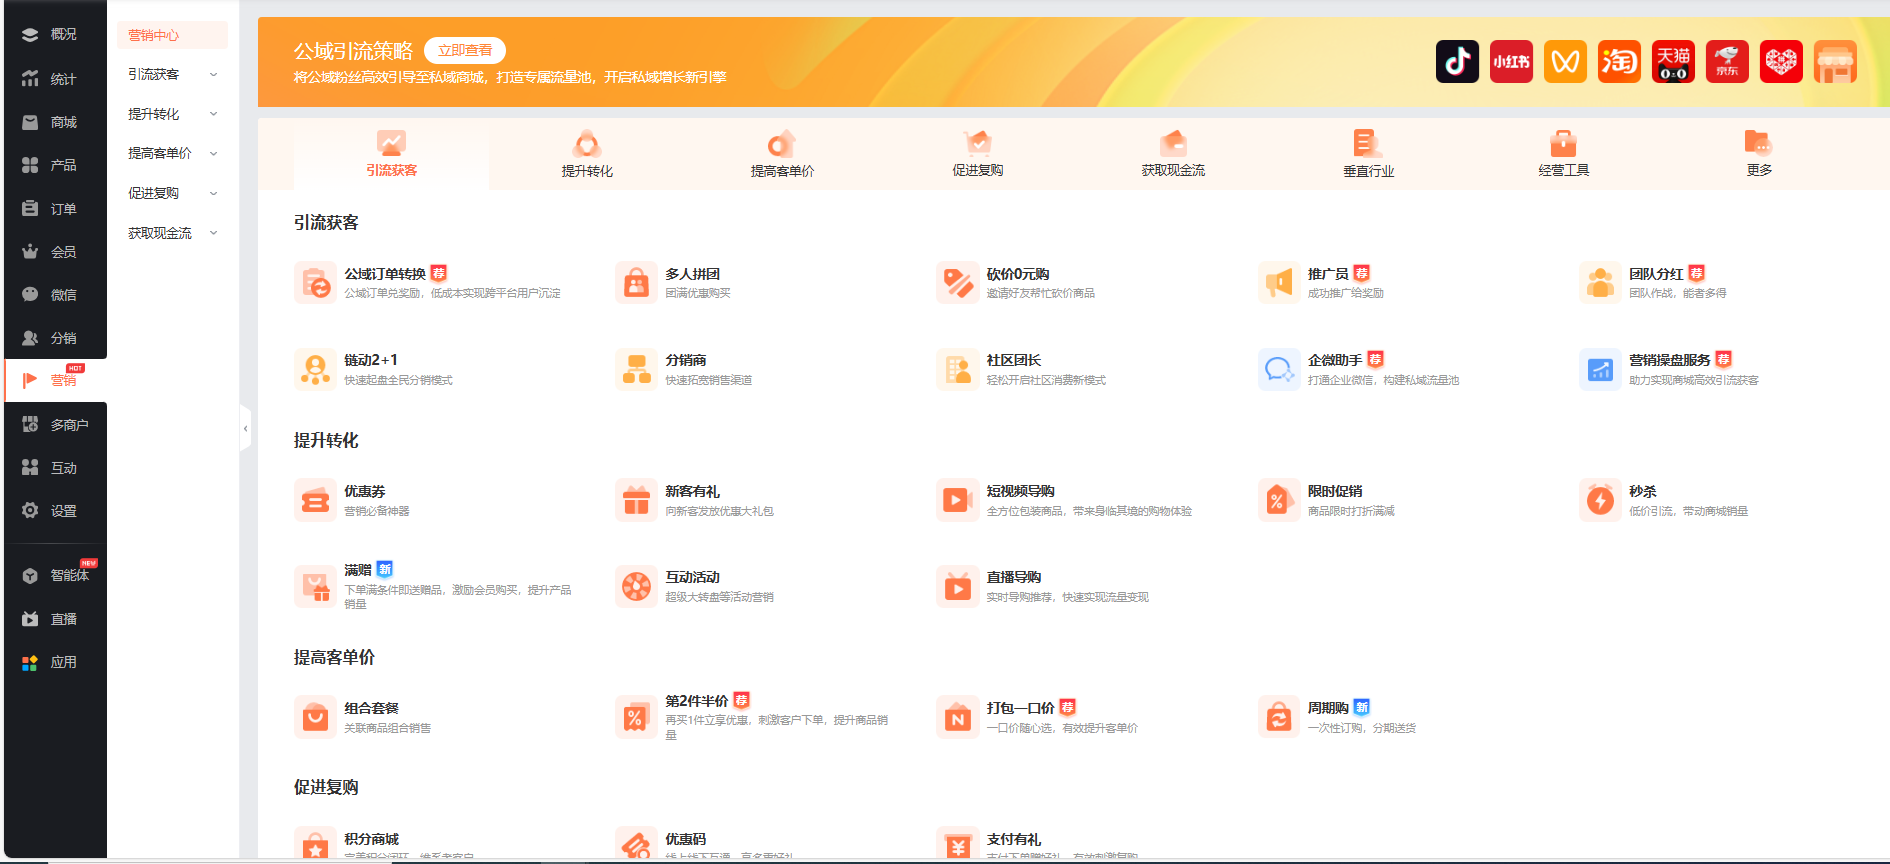Image resolution: width=1890 pixels, height=864 pixels.
Task: Click the 周期购 icon
Action: click(x=1279, y=717)
